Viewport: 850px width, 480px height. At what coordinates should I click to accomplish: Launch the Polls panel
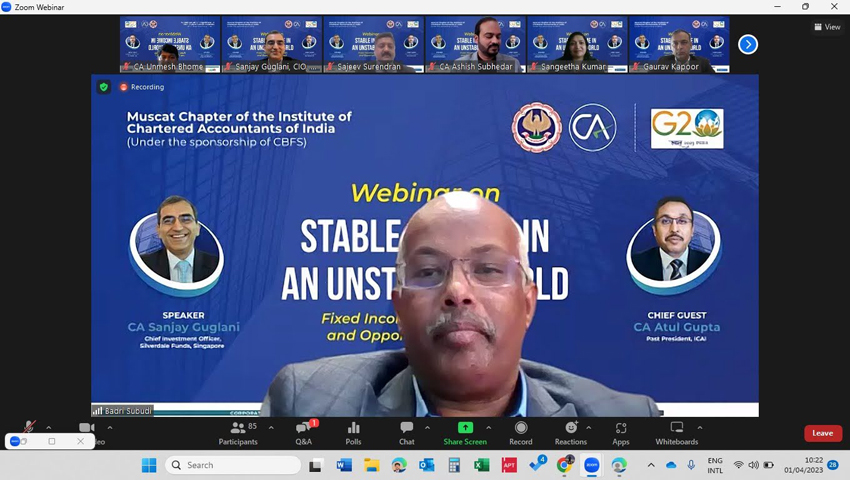pyautogui.click(x=353, y=432)
